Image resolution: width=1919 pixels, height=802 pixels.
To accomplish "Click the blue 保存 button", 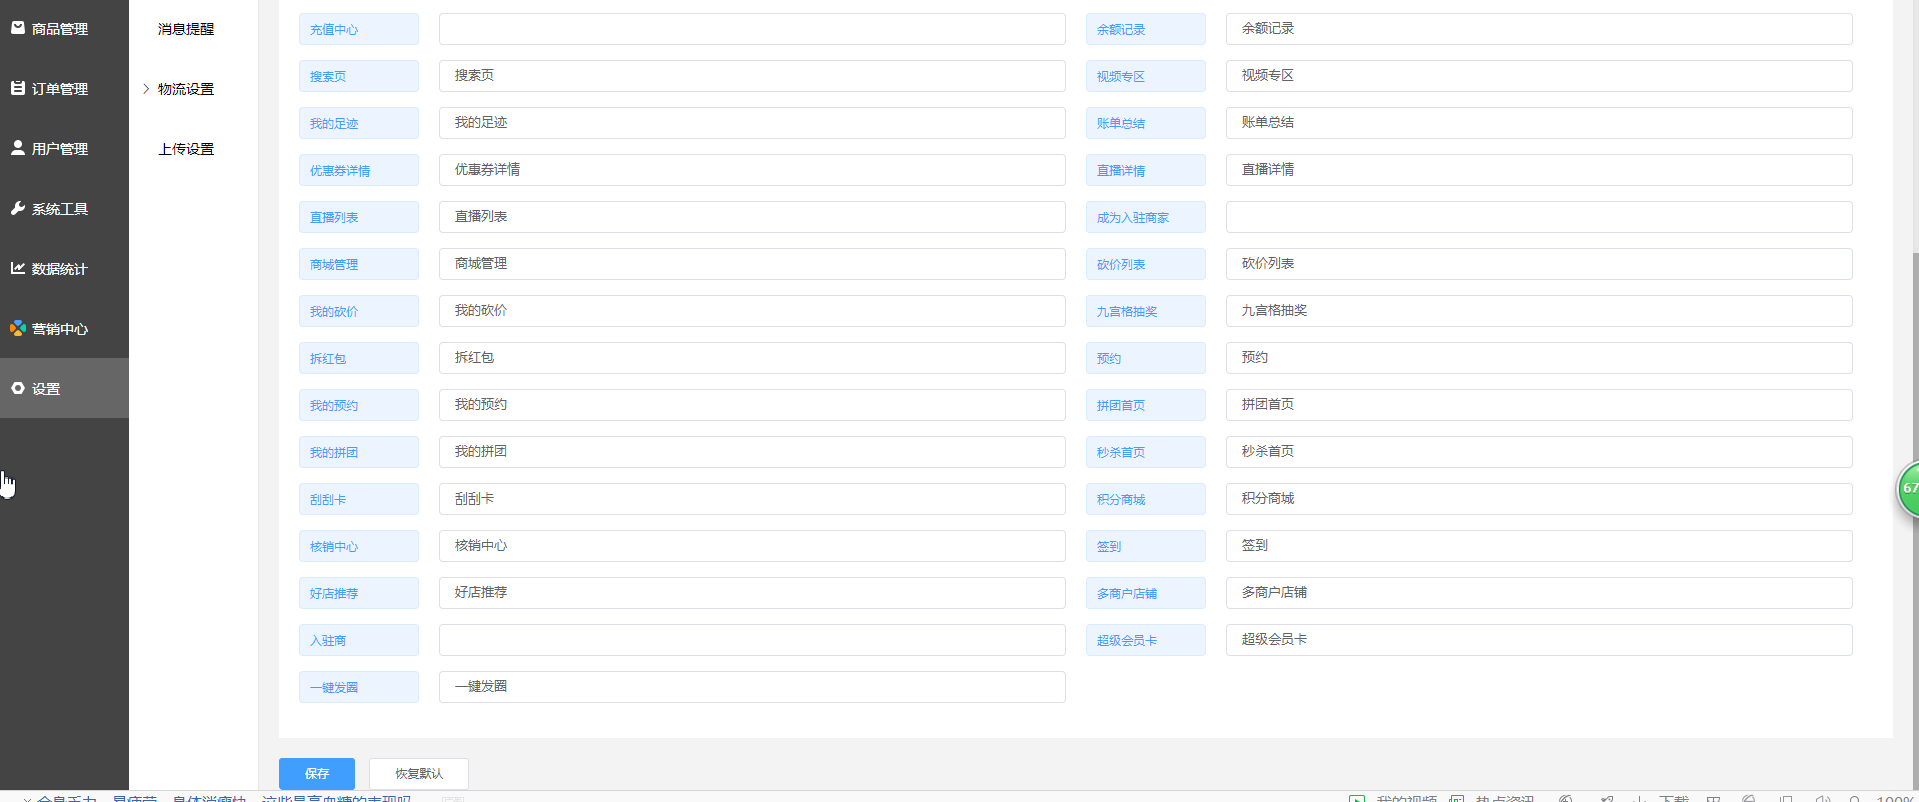I will (317, 774).
